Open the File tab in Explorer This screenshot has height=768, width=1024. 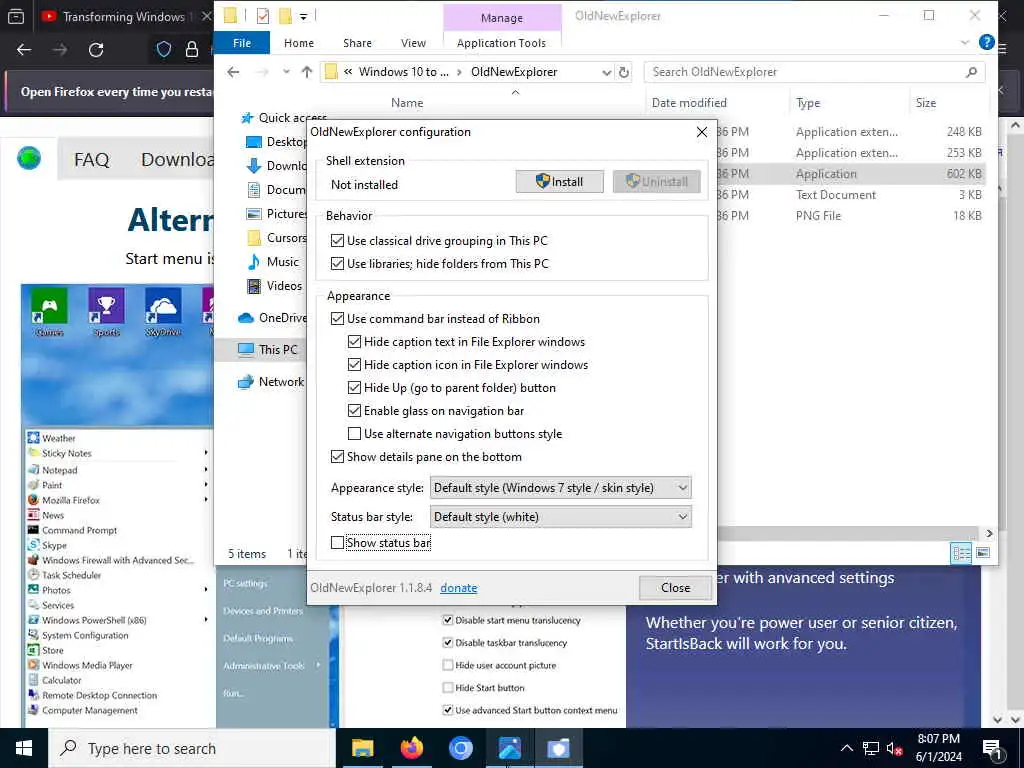(242, 43)
